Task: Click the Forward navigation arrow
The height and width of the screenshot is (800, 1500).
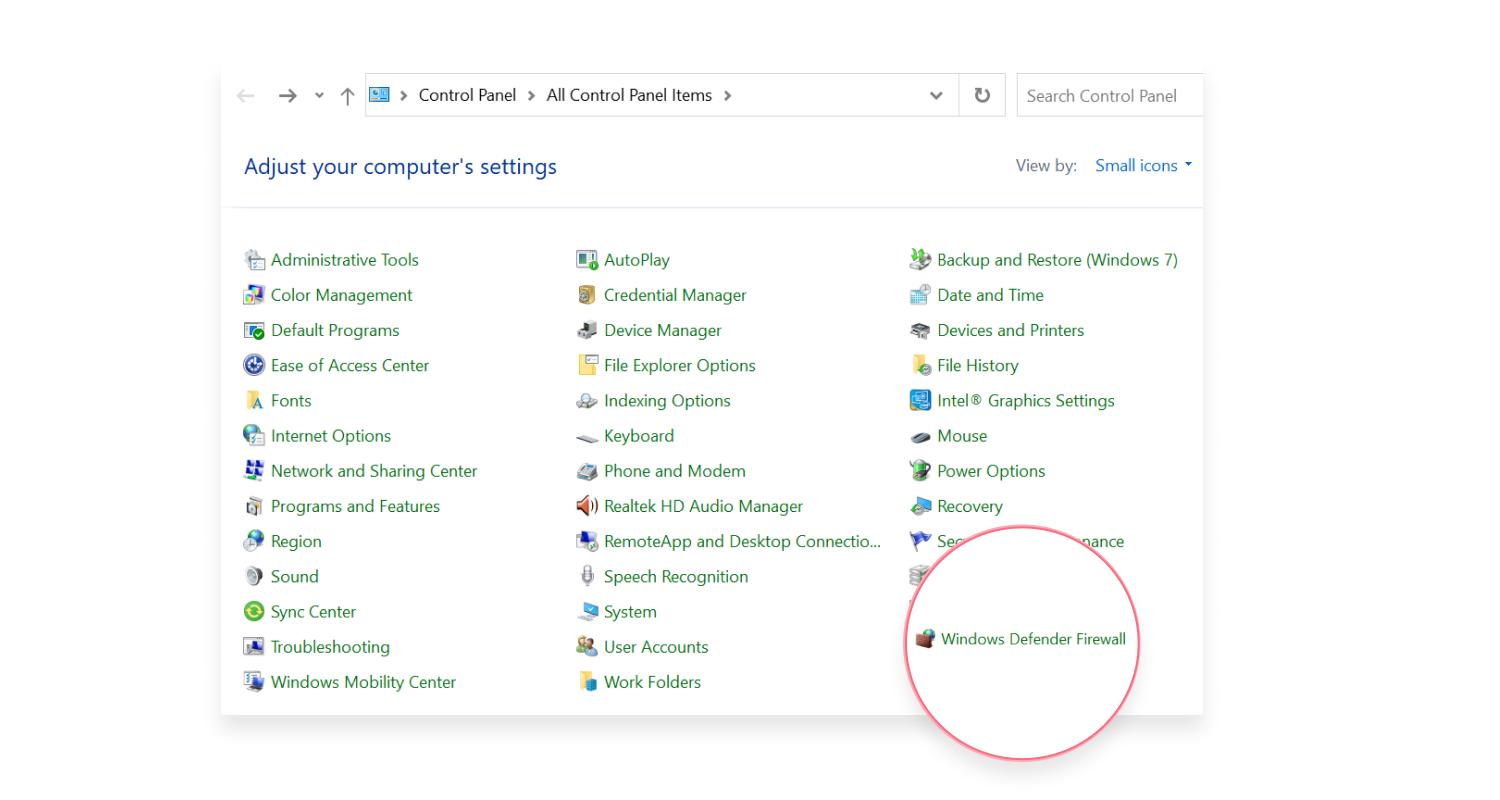Action: pos(287,96)
